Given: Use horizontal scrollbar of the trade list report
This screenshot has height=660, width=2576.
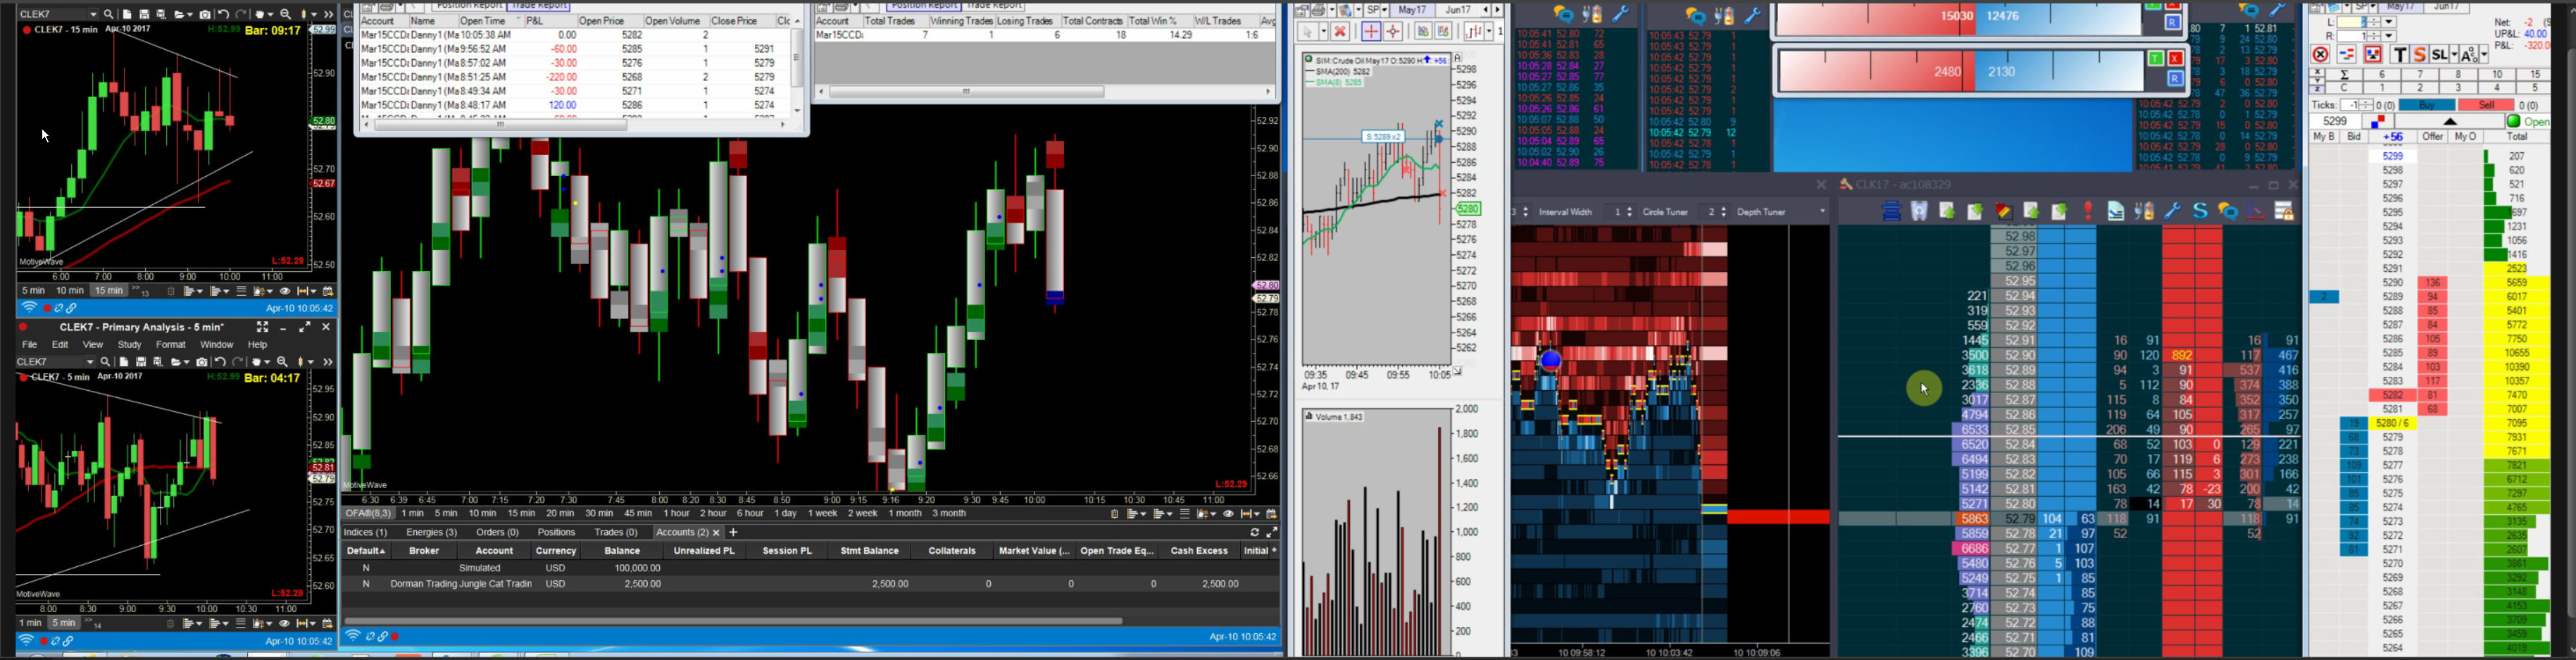Looking at the screenshot, I should tap(501, 126).
